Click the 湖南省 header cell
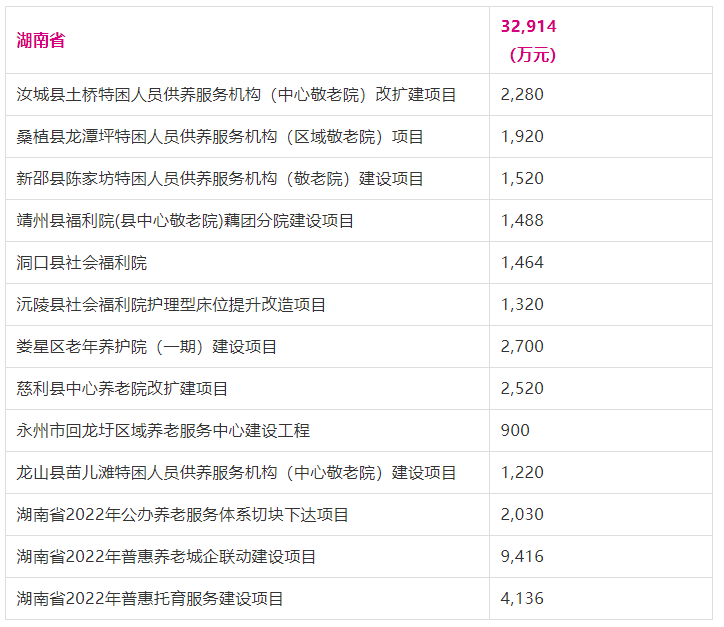 [x=41, y=40]
